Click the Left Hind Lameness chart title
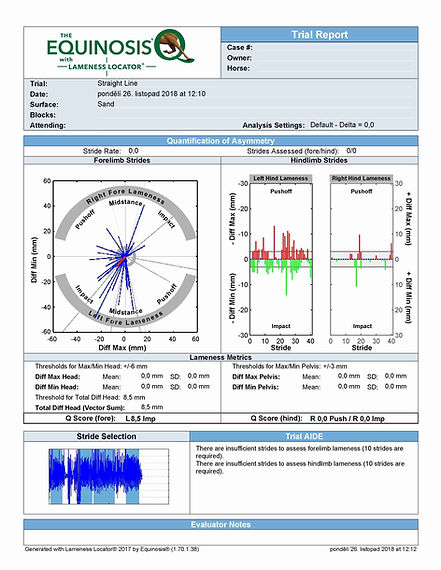Image resolution: width=441 pixels, height=570 pixels. point(281,178)
